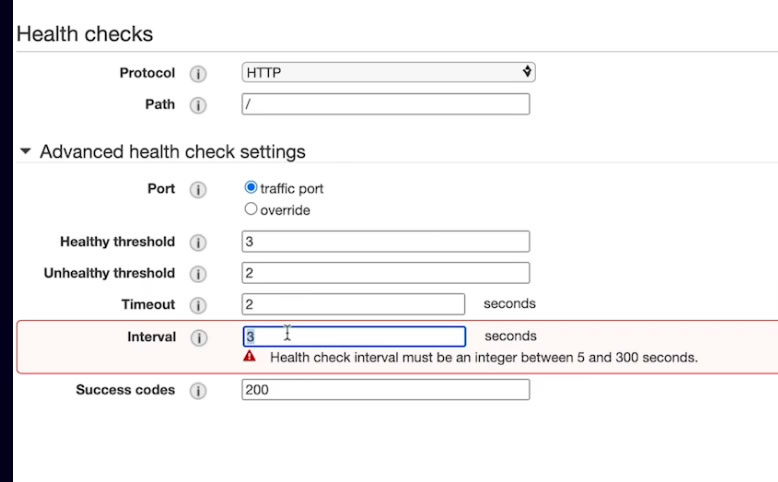Edit the Success codes field

coord(385,390)
